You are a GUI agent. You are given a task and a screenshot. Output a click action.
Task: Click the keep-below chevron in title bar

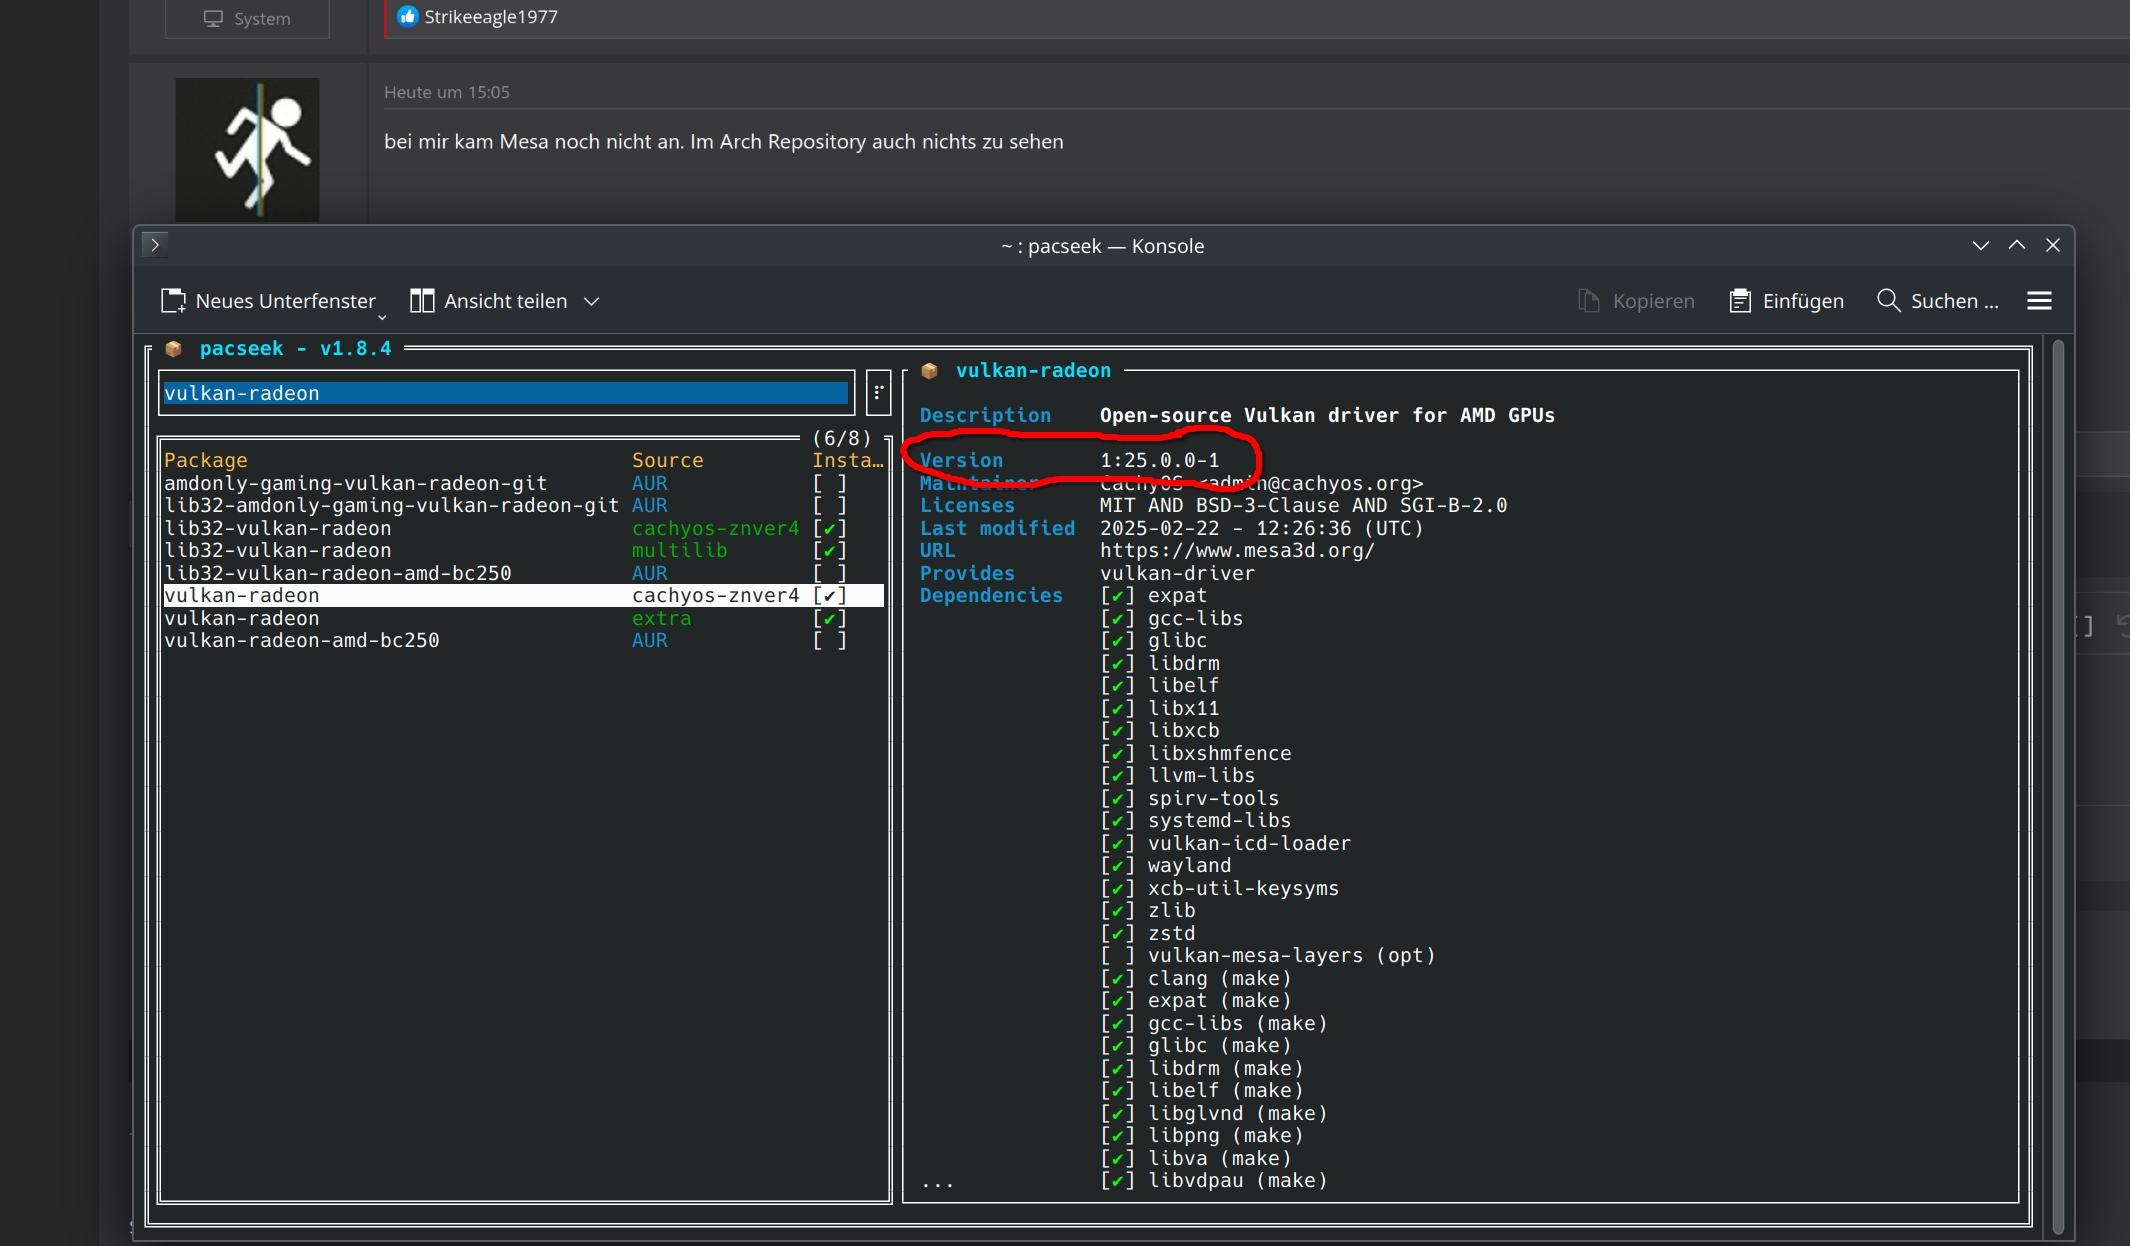[1980, 245]
